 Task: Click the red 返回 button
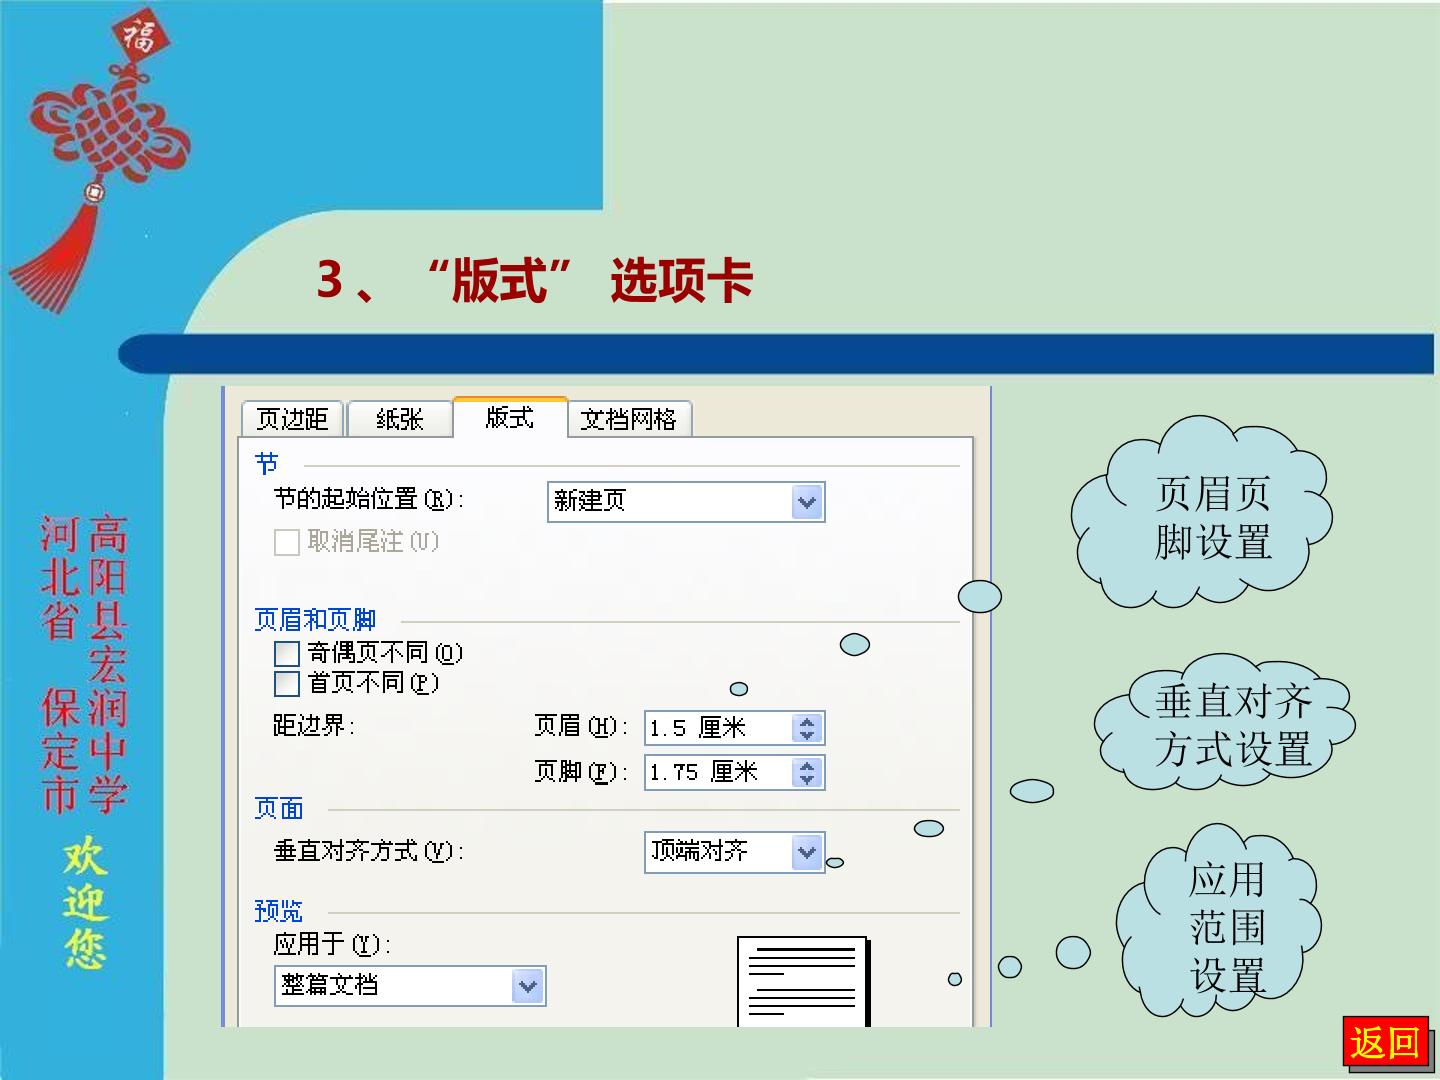pyautogui.click(x=1385, y=1043)
